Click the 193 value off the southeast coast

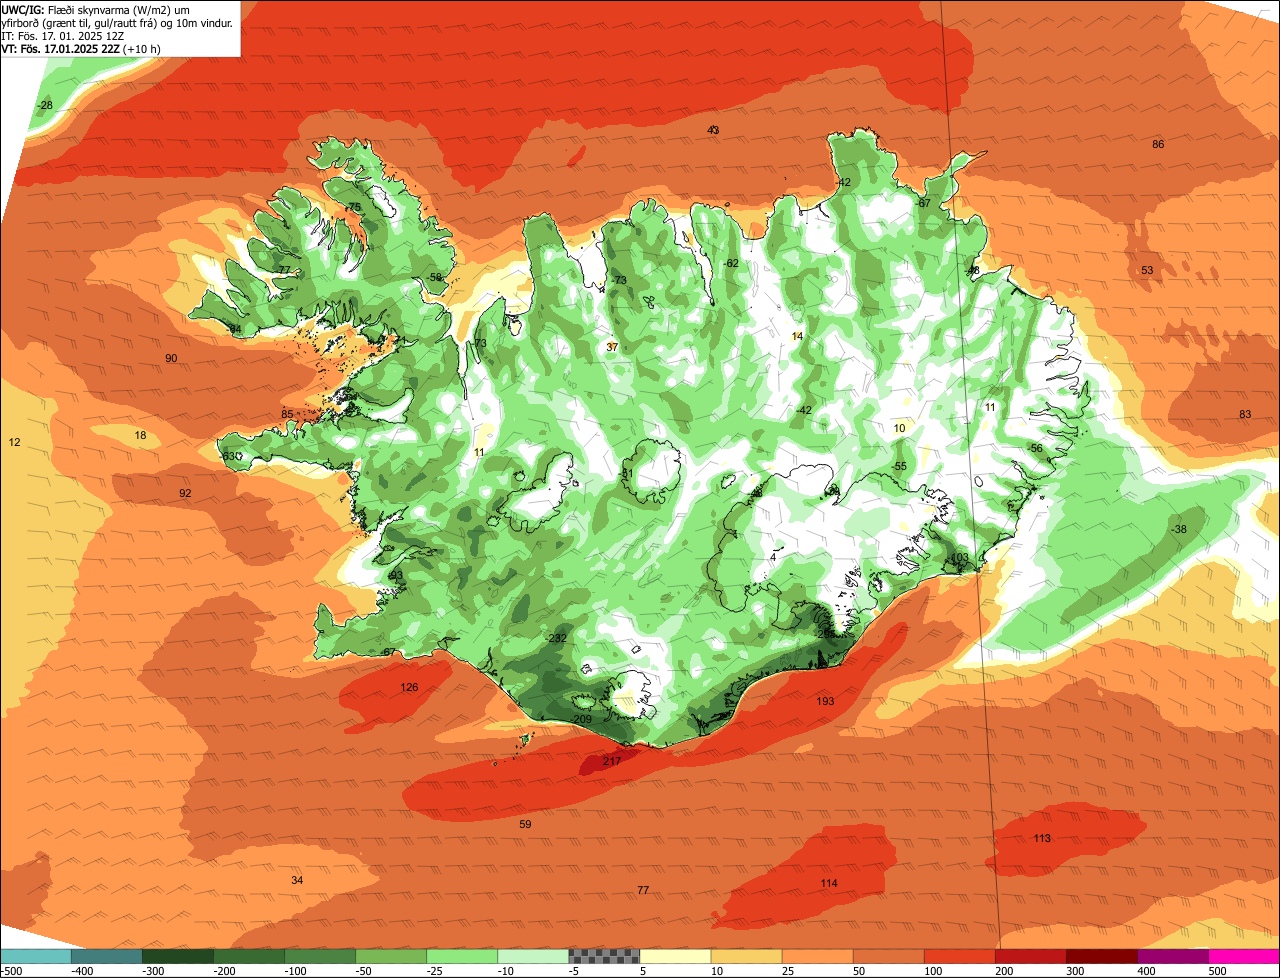tap(825, 702)
